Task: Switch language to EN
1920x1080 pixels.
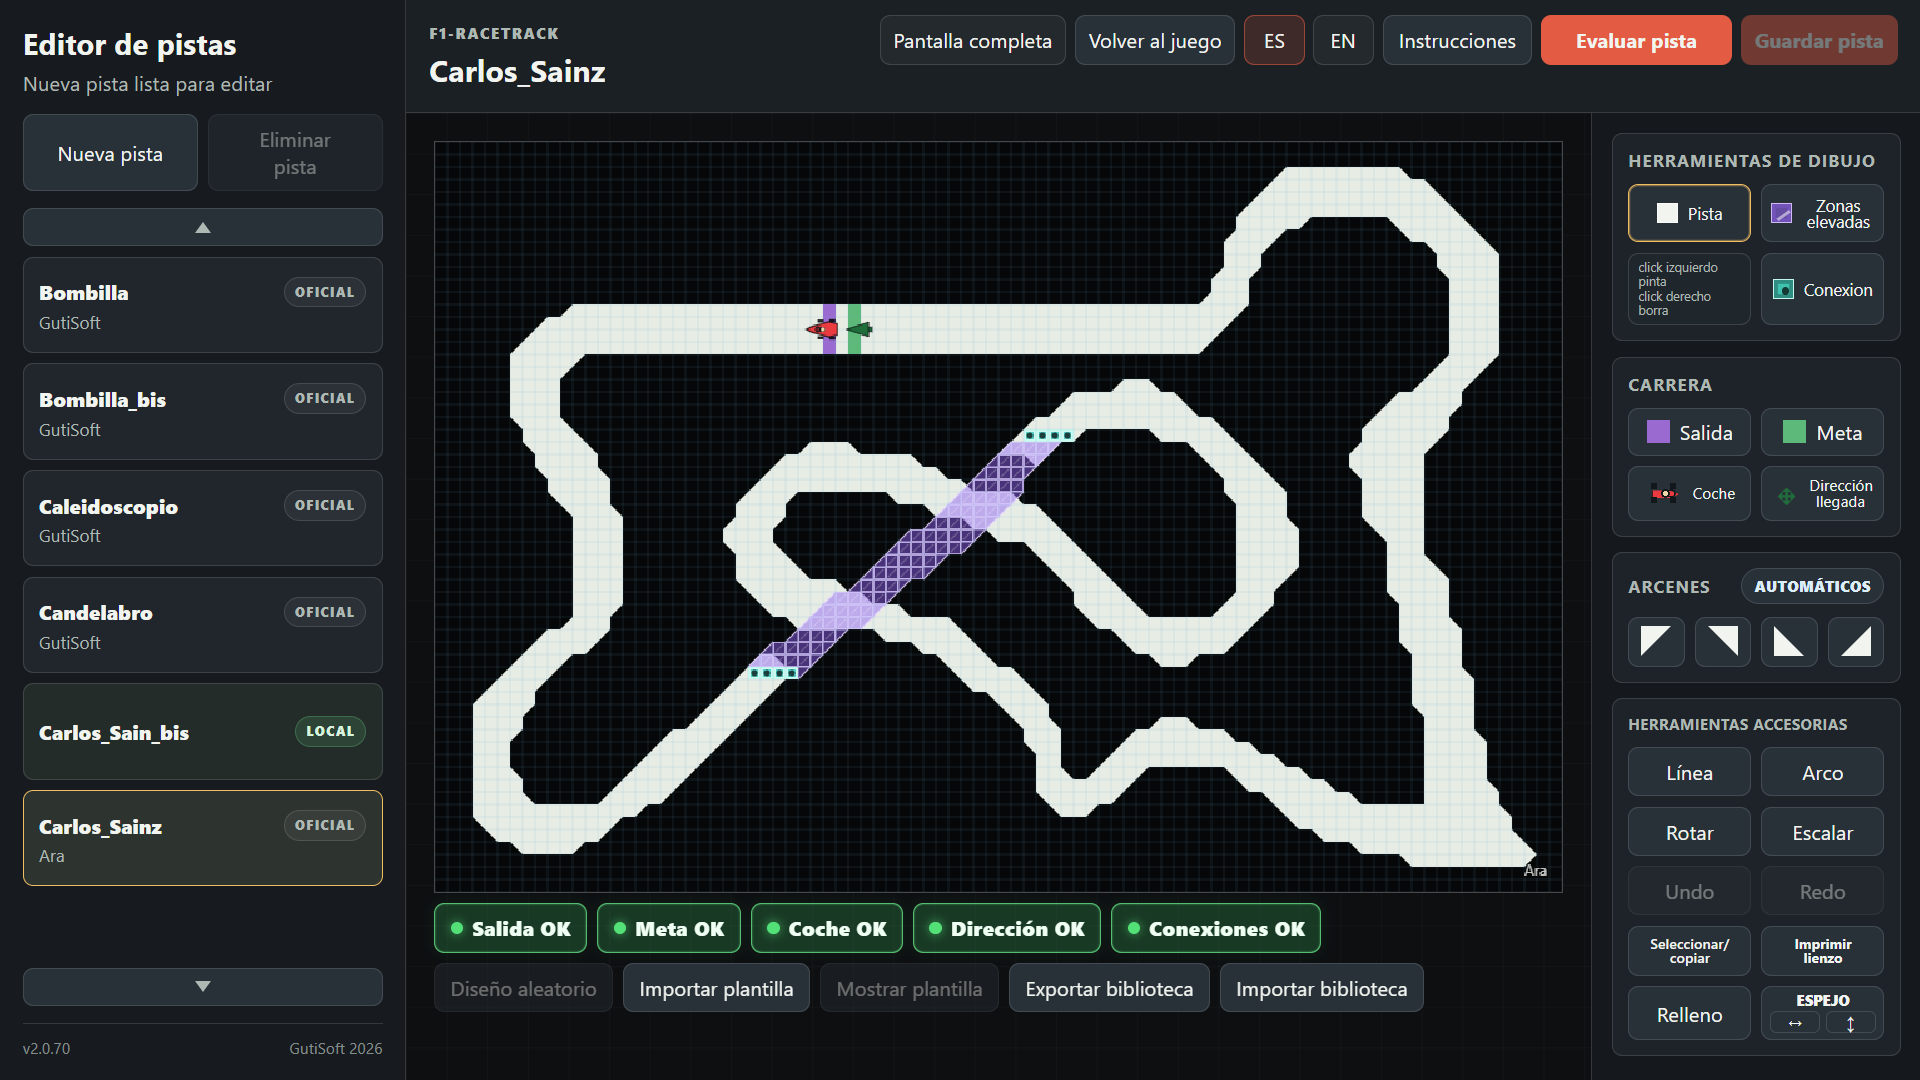Action: pos(1343,41)
